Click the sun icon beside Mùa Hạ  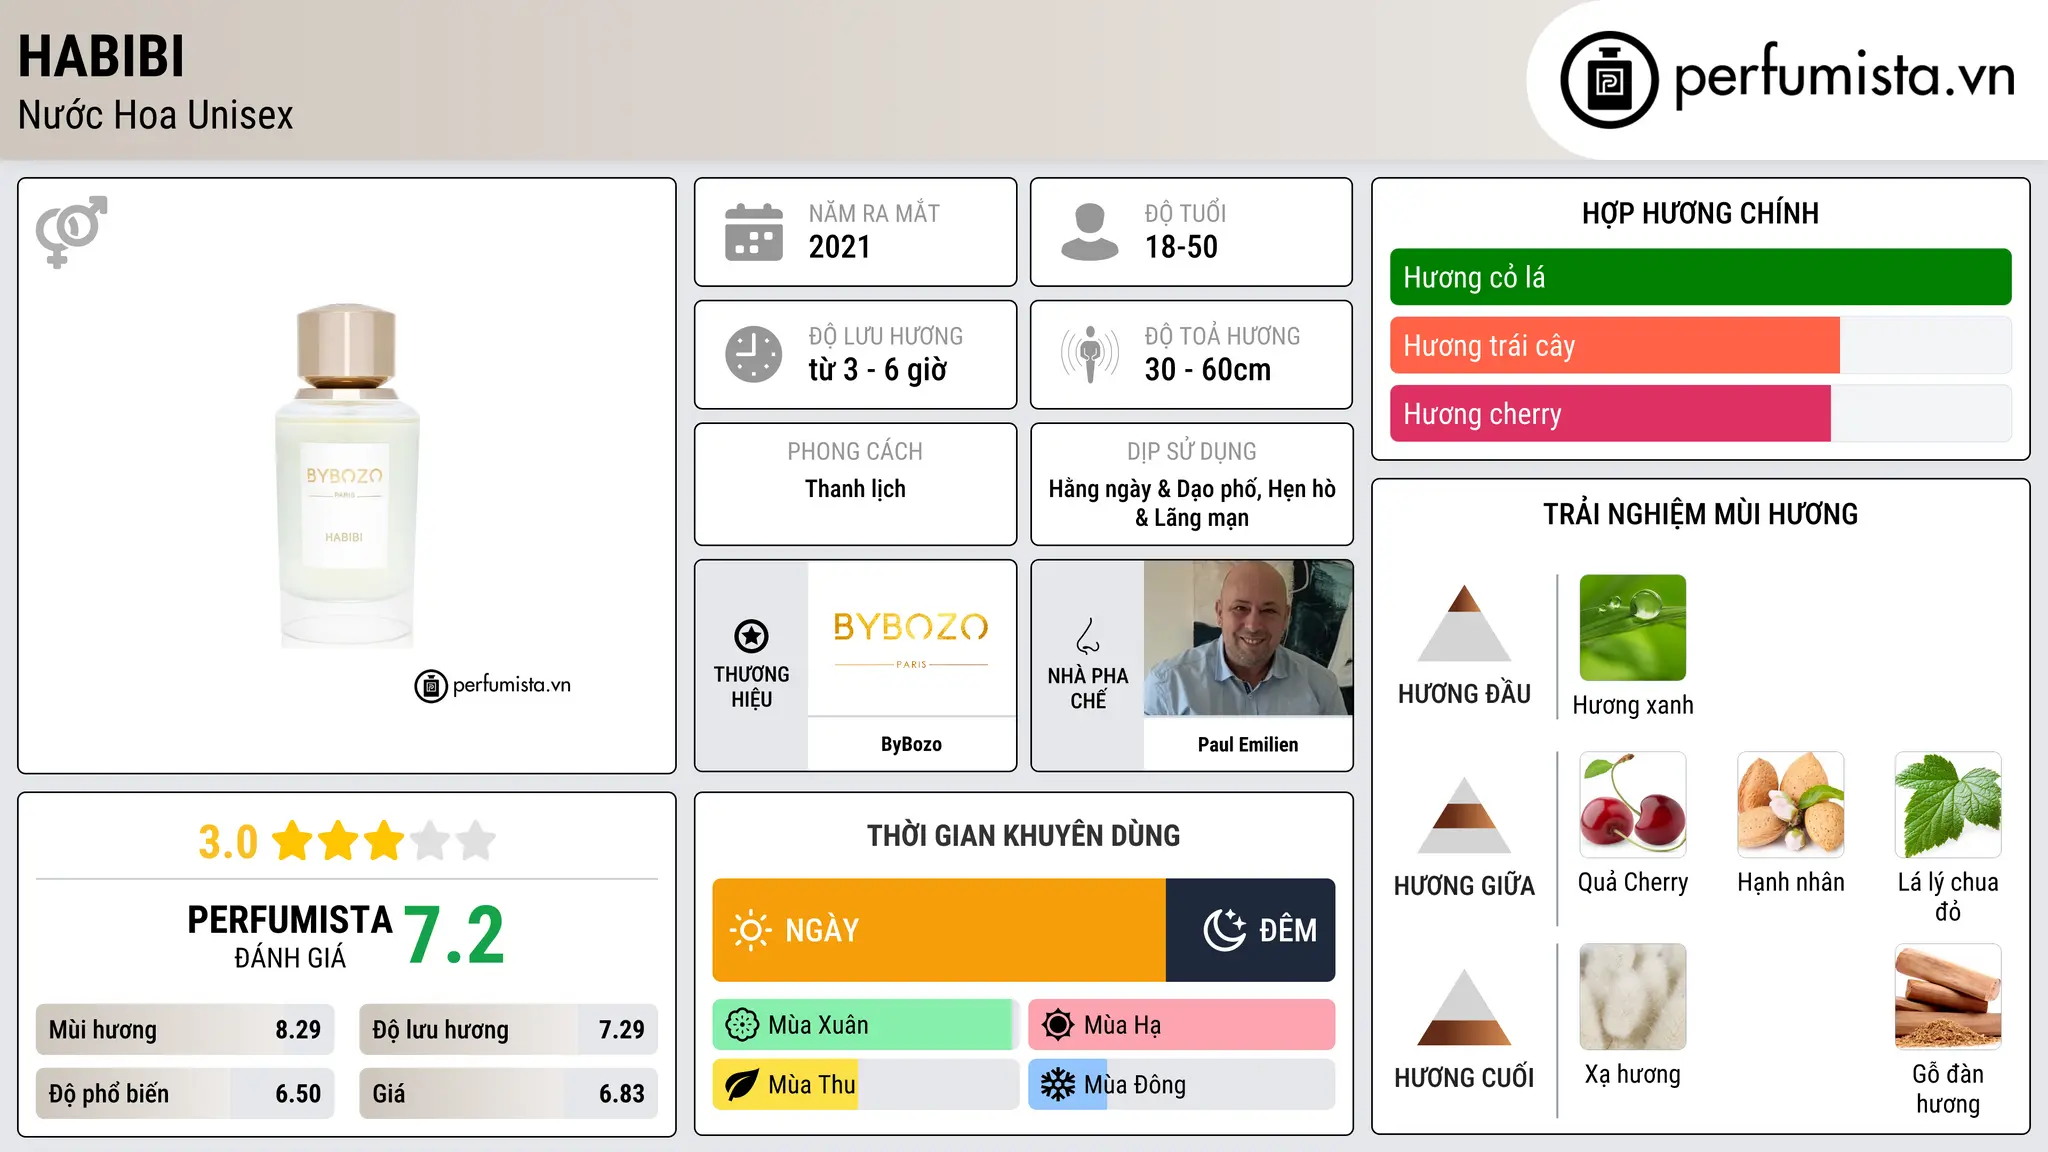1058,1025
